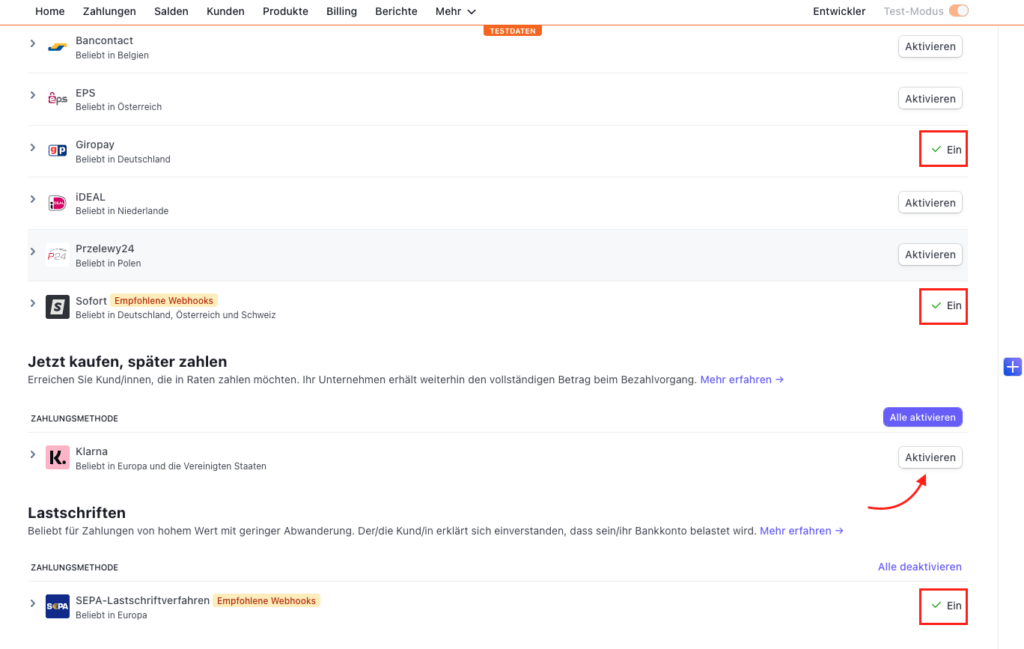Click the Klarna method name
1024x649 pixels.
click(x=91, y=451)
